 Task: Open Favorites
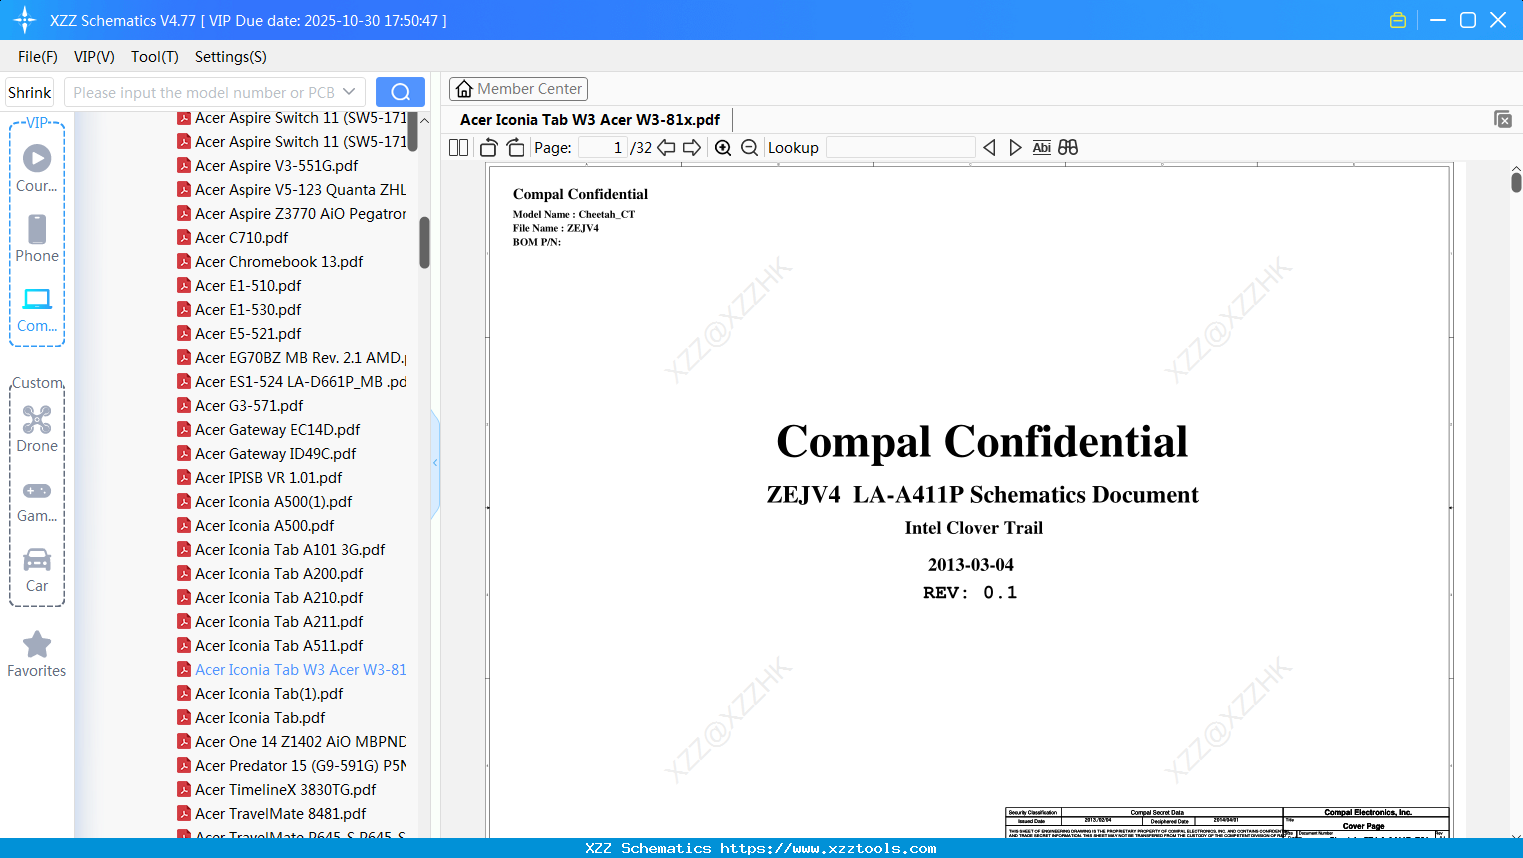pos(37,654)
